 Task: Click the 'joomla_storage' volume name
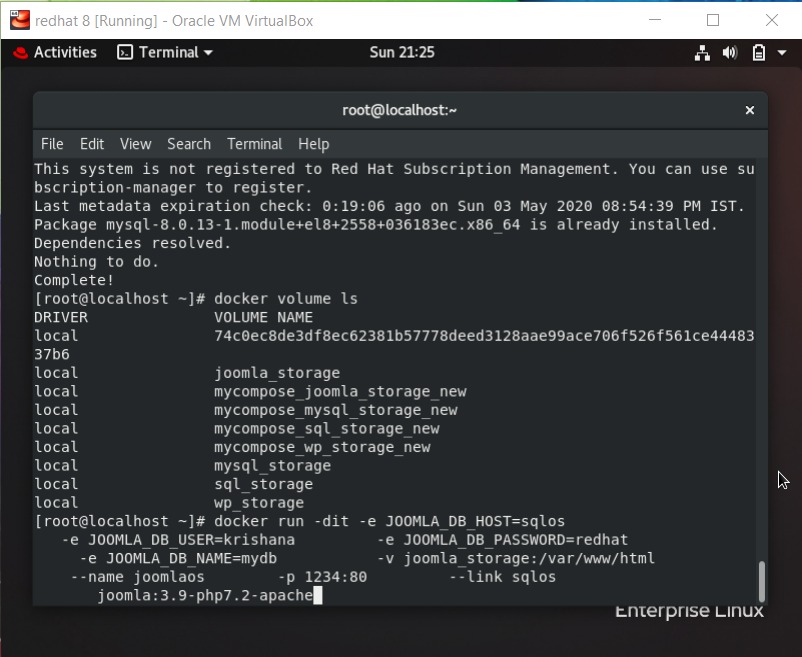(277, 373)
